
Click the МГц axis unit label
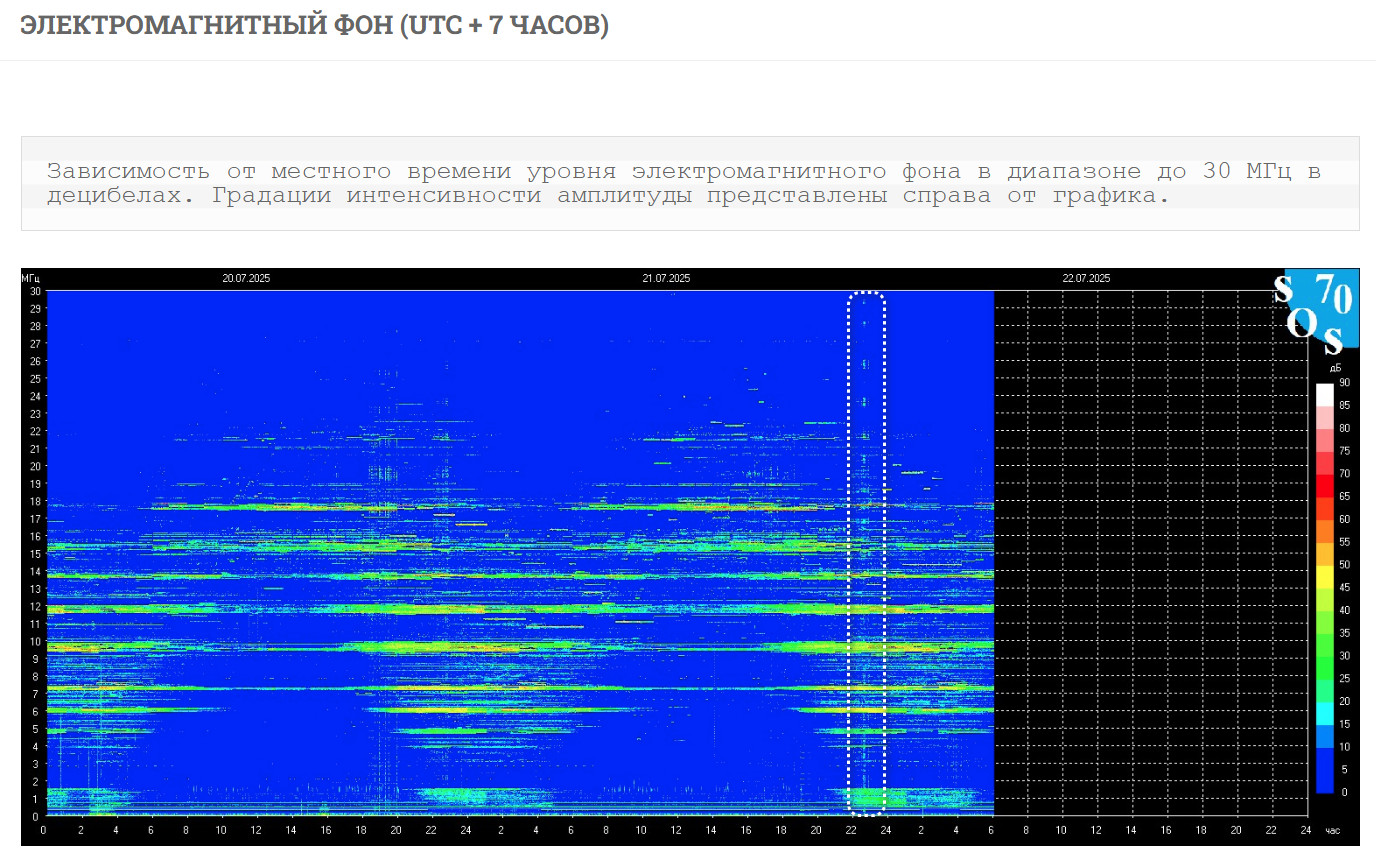click(29, 278)
